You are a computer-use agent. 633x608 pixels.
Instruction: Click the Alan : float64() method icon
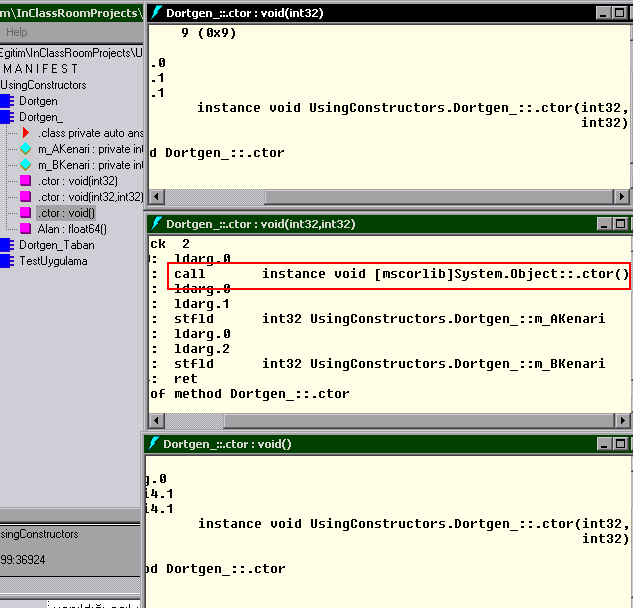coord(25,229)
